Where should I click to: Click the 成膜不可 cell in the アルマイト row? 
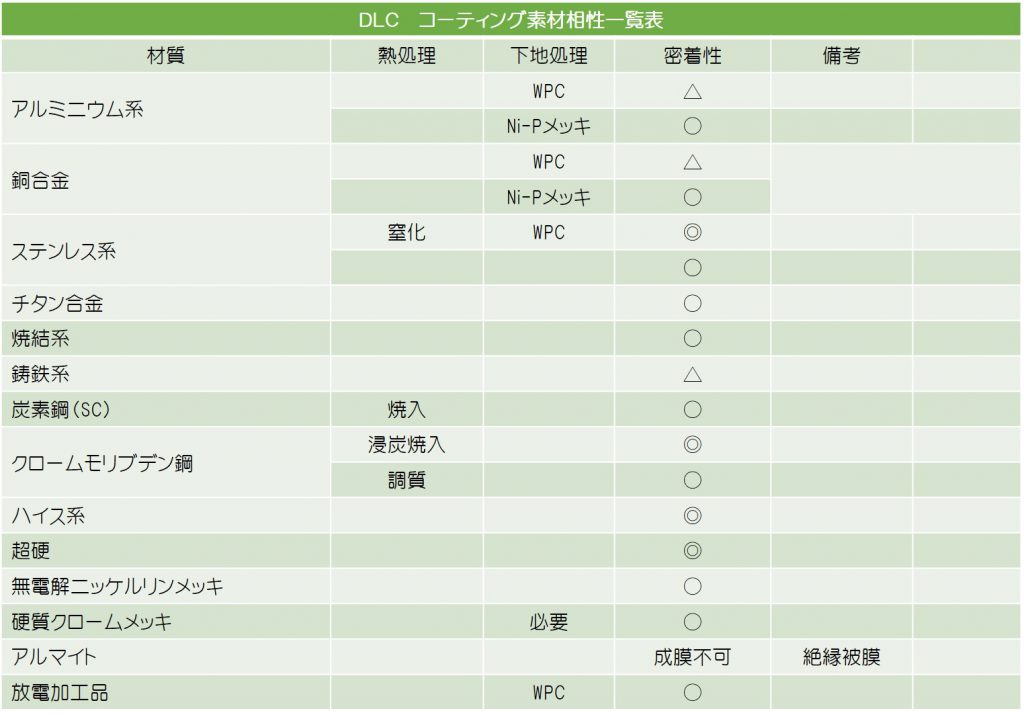(692, 657)
